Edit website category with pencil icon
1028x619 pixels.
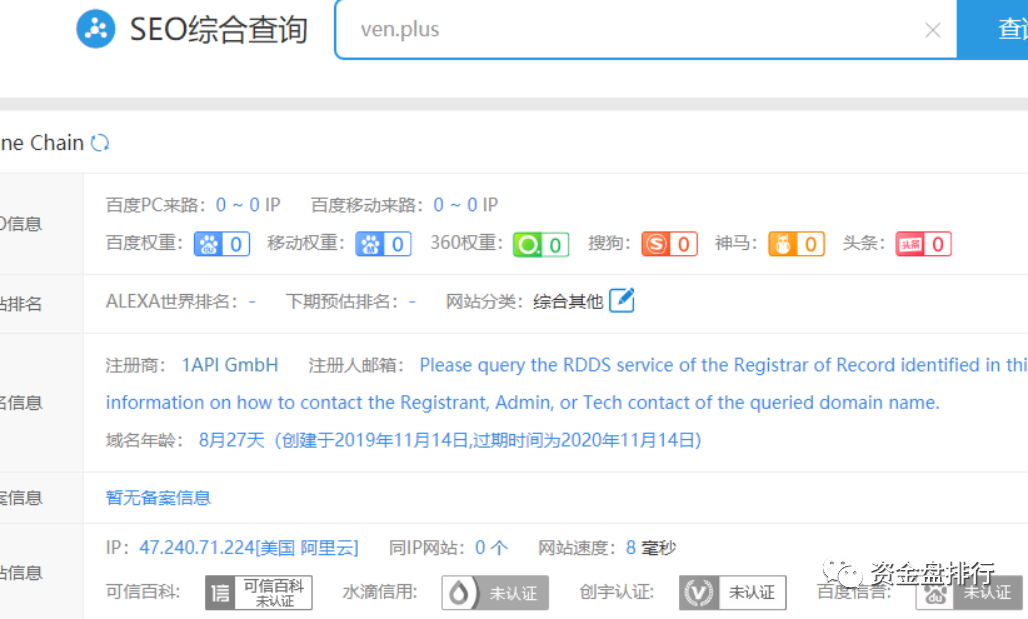point(622,300)
